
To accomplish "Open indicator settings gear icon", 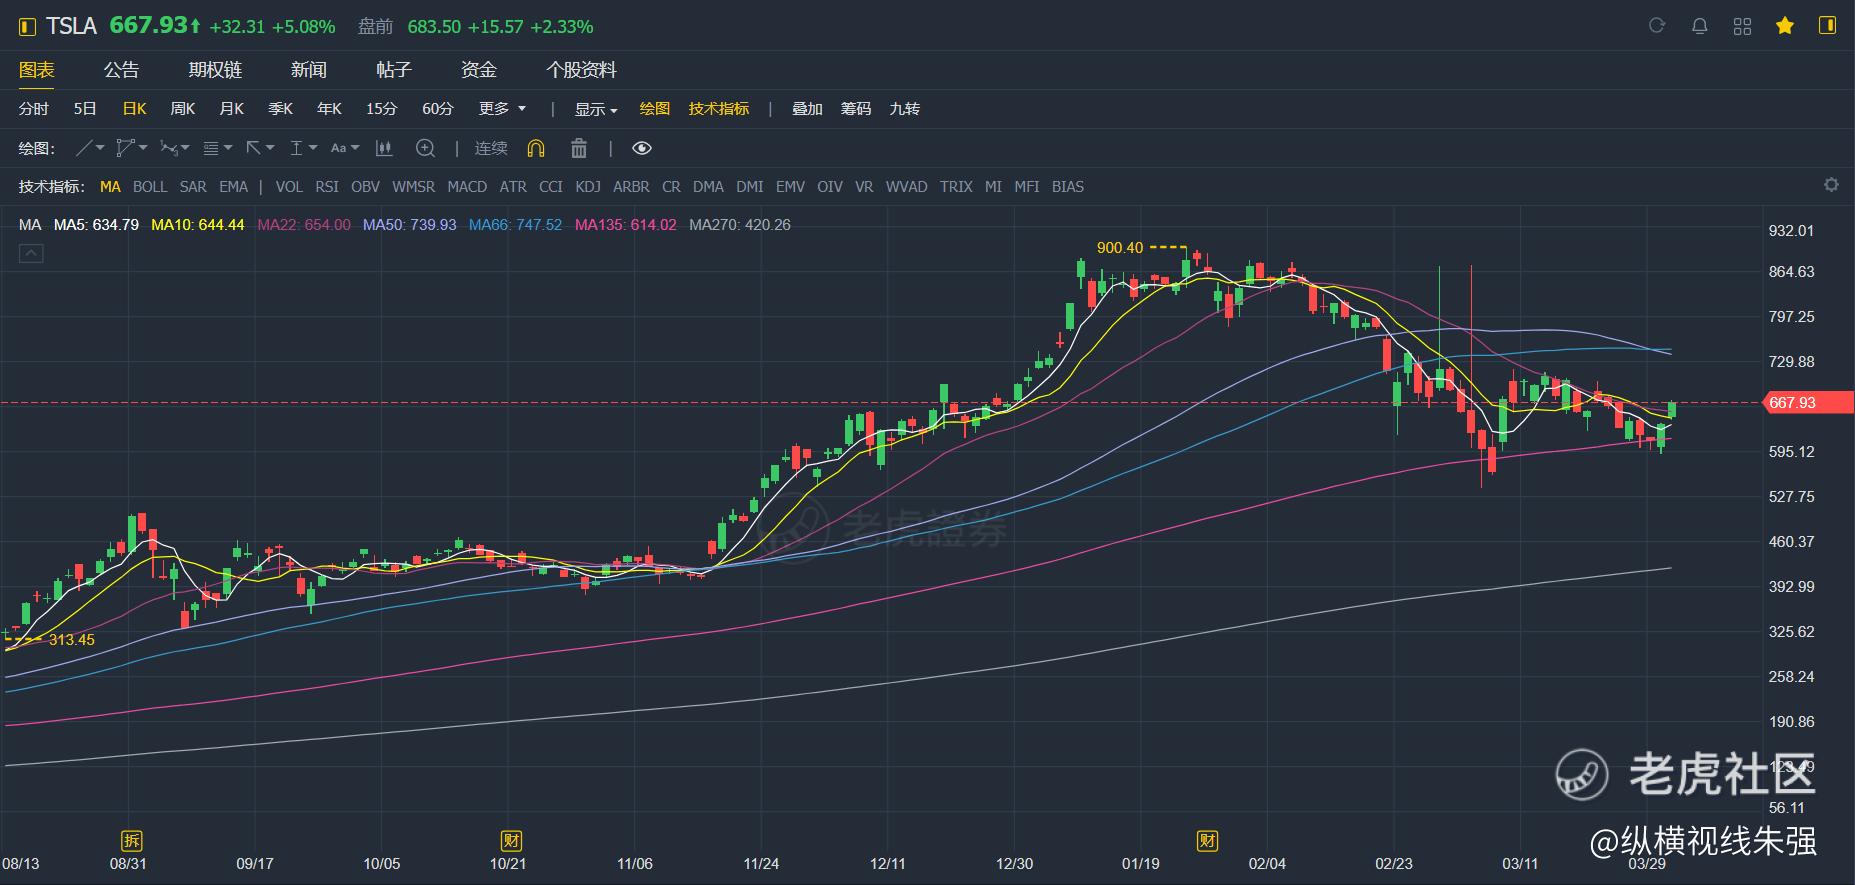I will pyautogui.click(x=1831, y=185).
